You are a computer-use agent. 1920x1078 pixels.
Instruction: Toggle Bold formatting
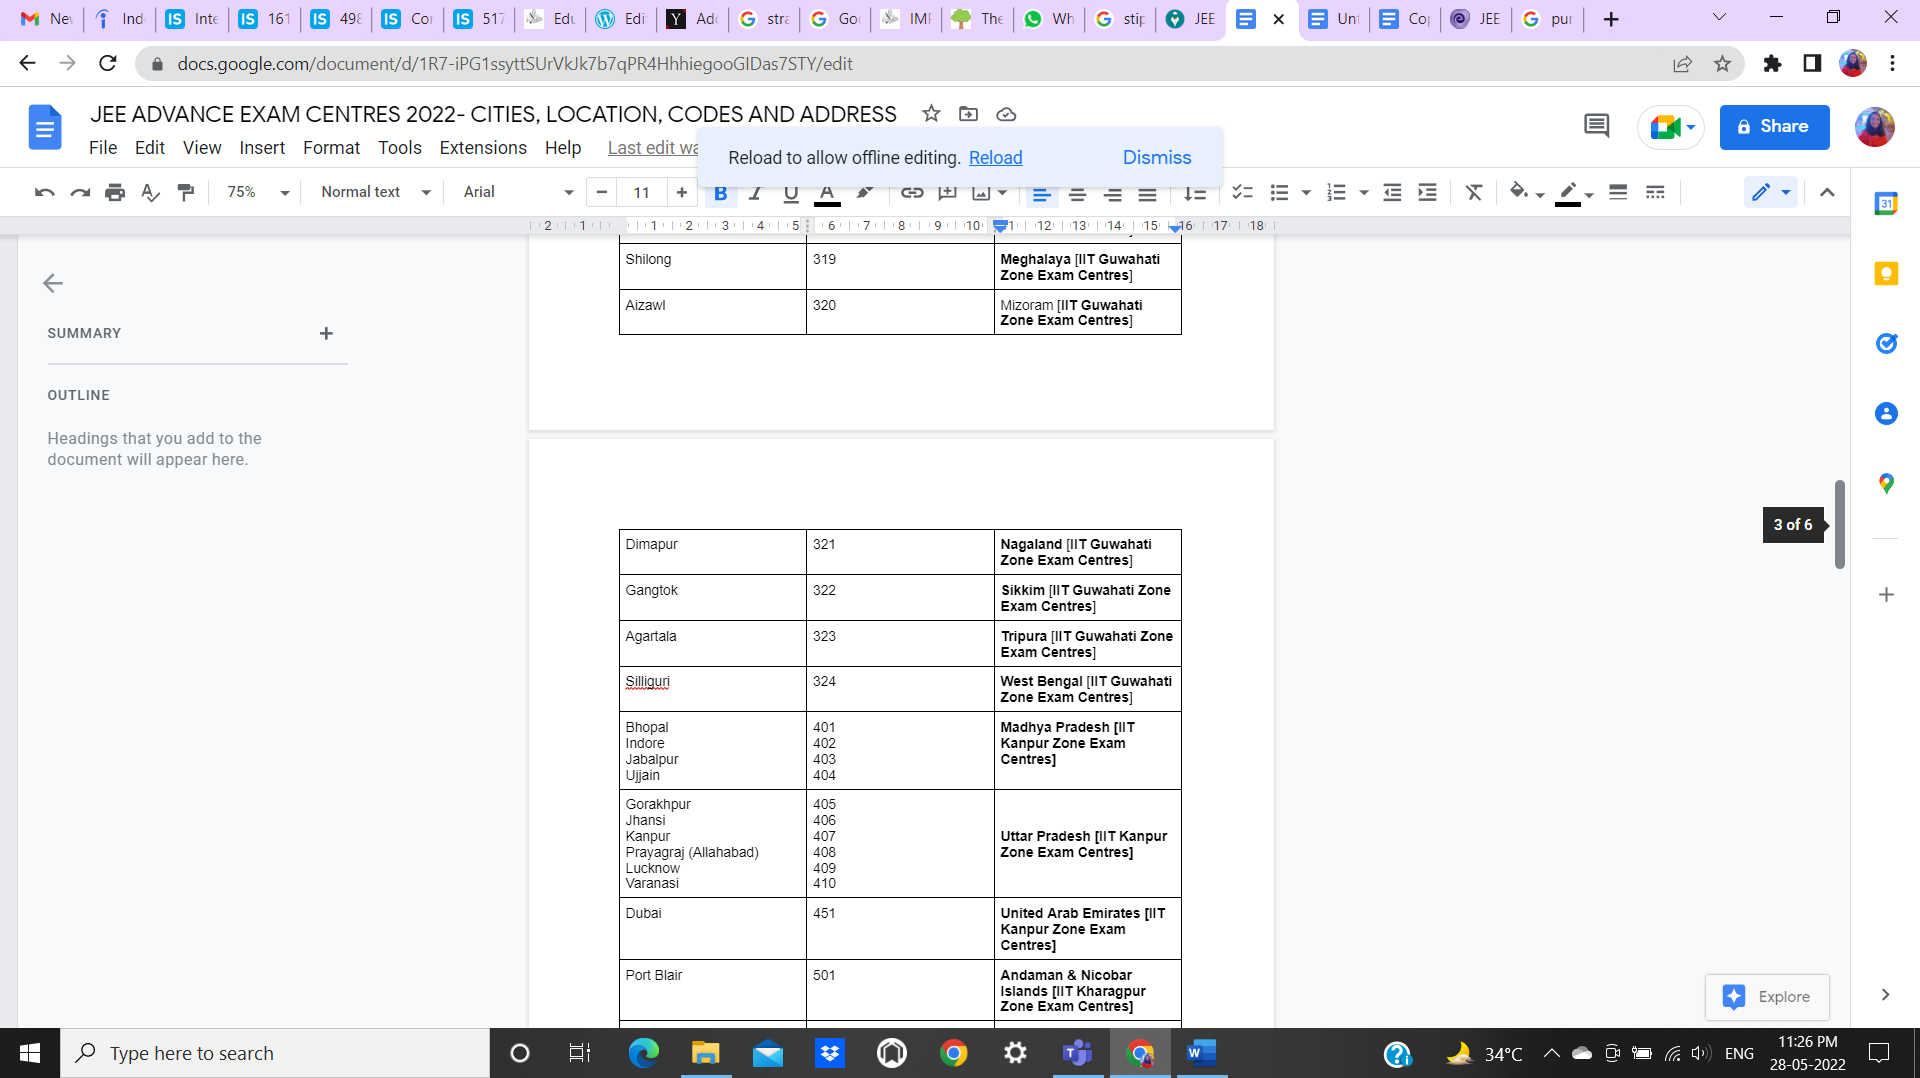click(720, 194)
